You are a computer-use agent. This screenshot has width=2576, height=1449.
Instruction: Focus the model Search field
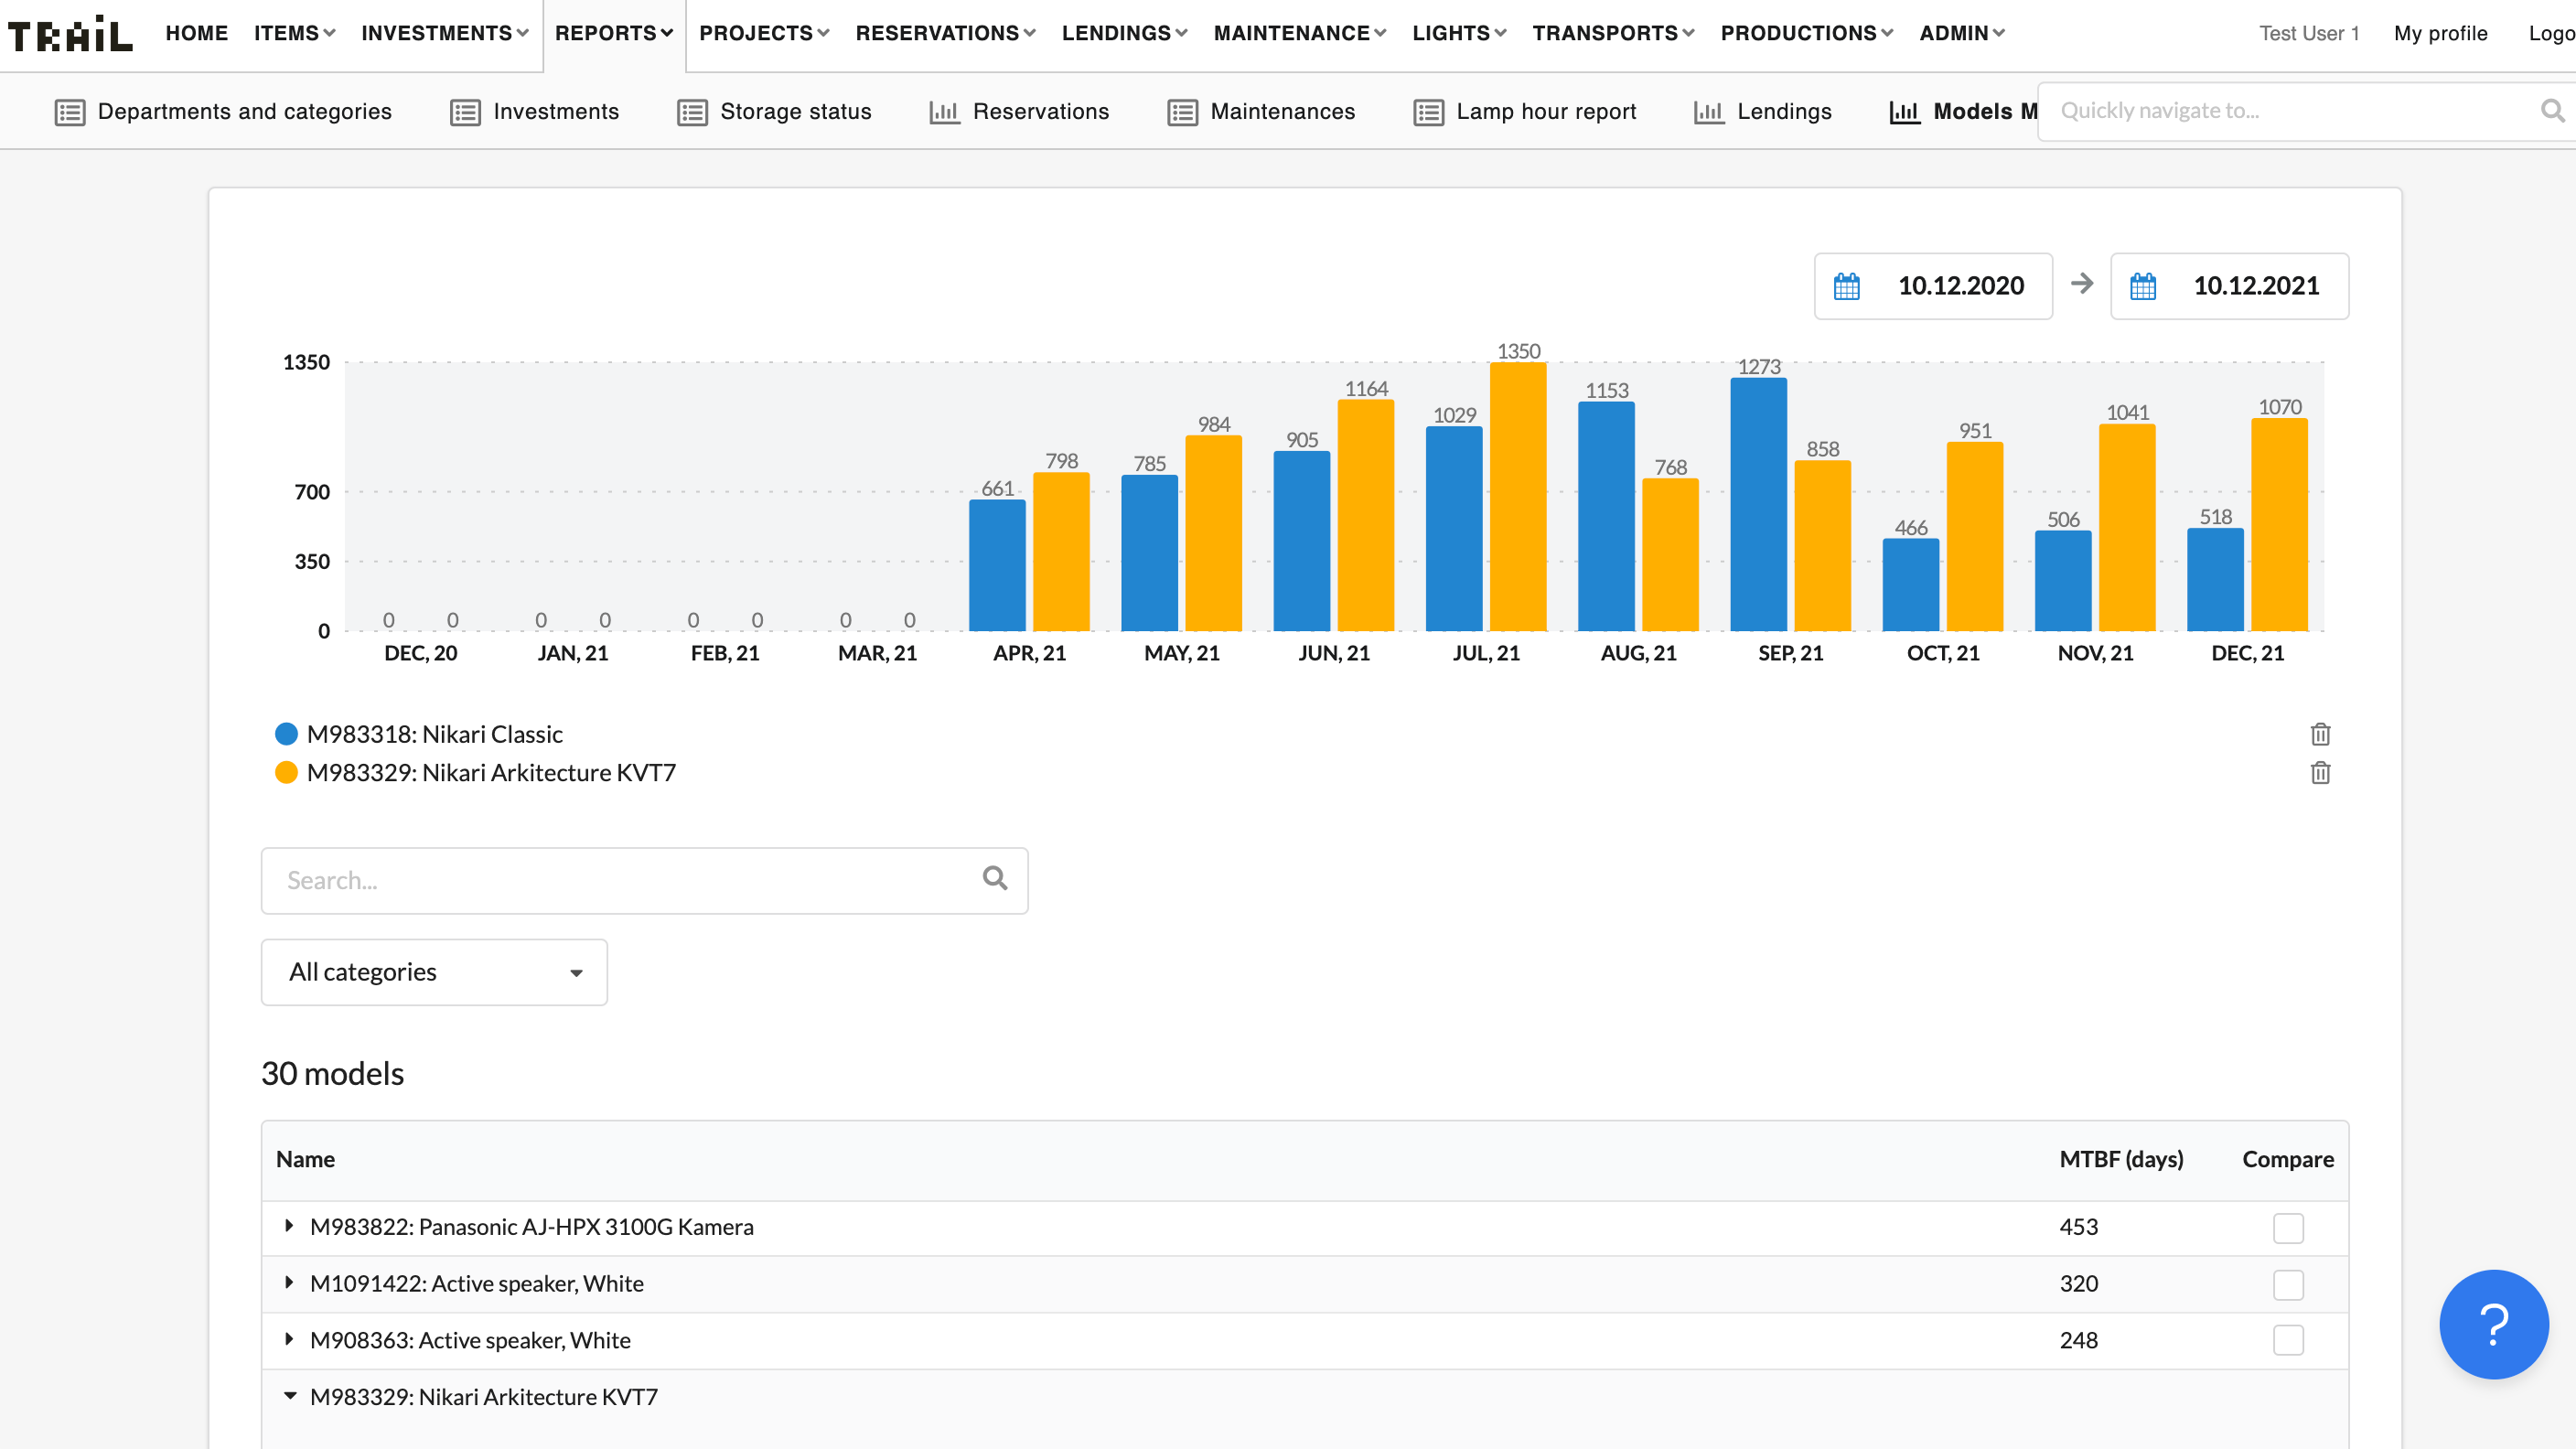(644, 880)
